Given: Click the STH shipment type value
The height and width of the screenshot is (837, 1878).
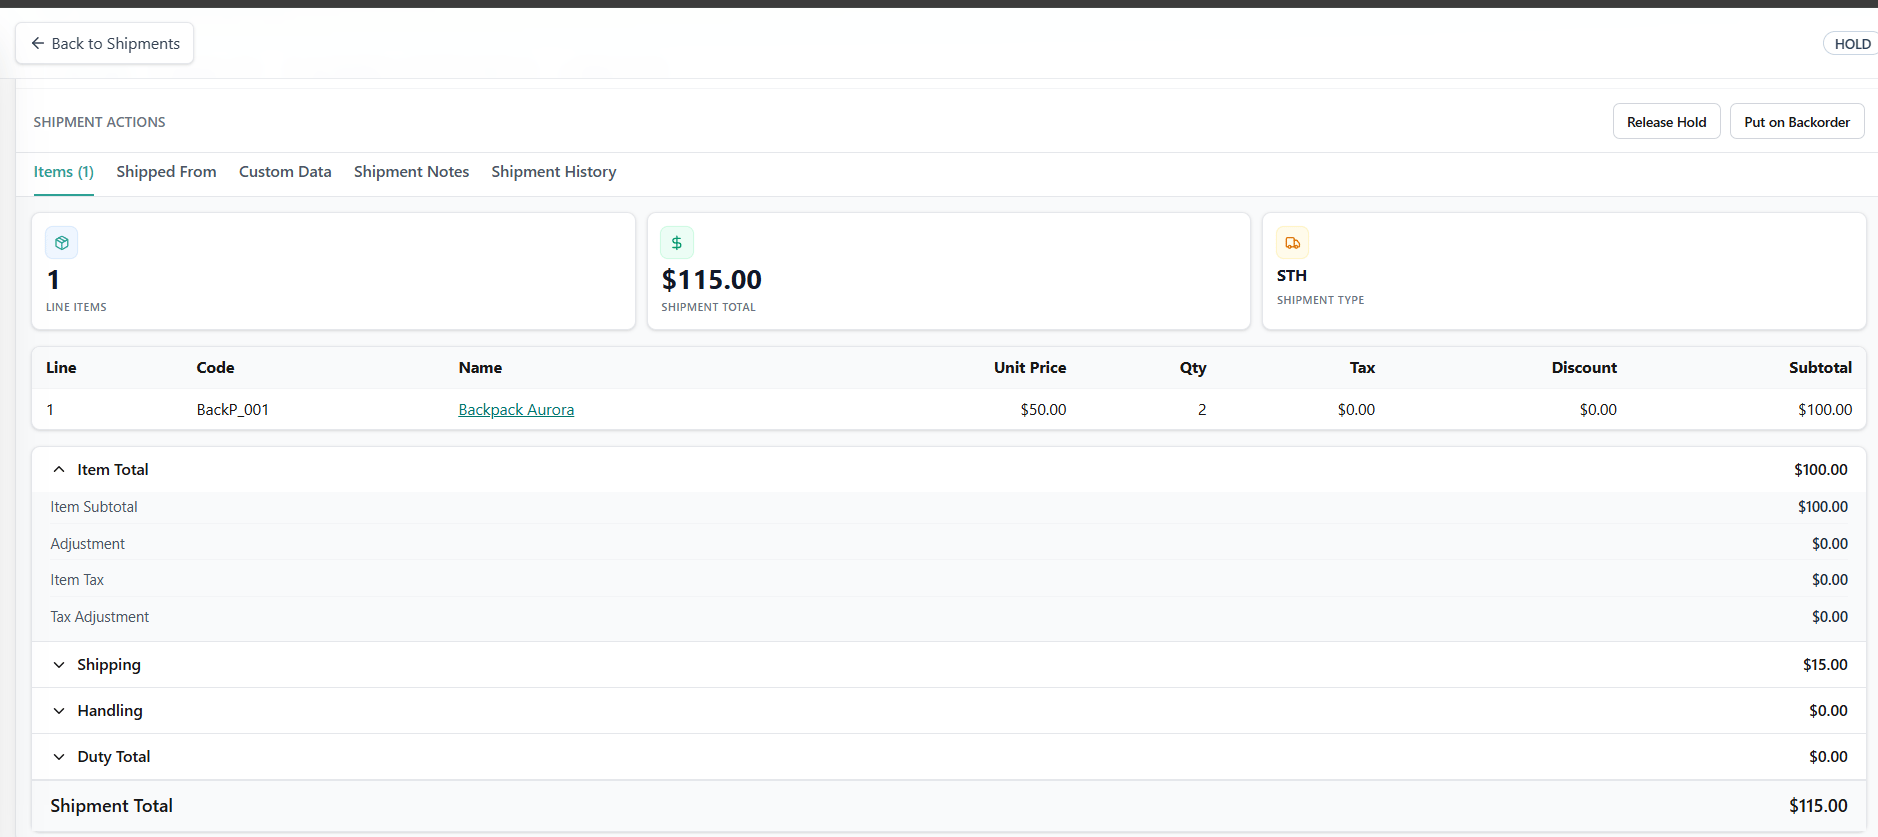Looking at the screenshot, I should 1292,276.
